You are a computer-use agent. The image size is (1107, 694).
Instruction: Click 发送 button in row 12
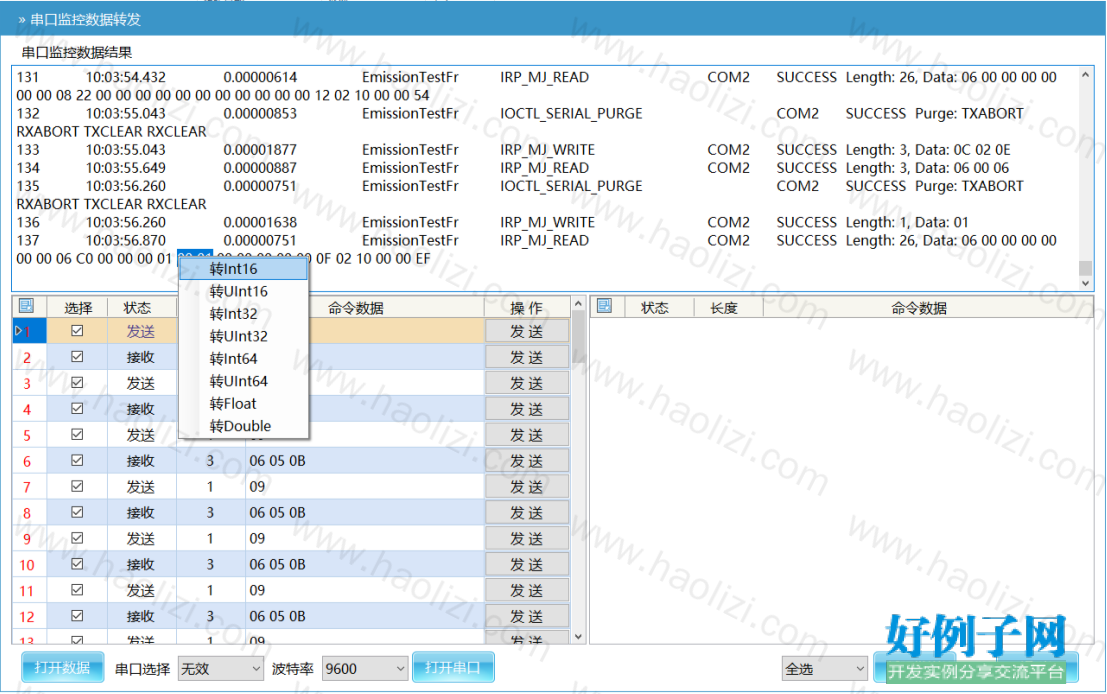click(527, 616)
